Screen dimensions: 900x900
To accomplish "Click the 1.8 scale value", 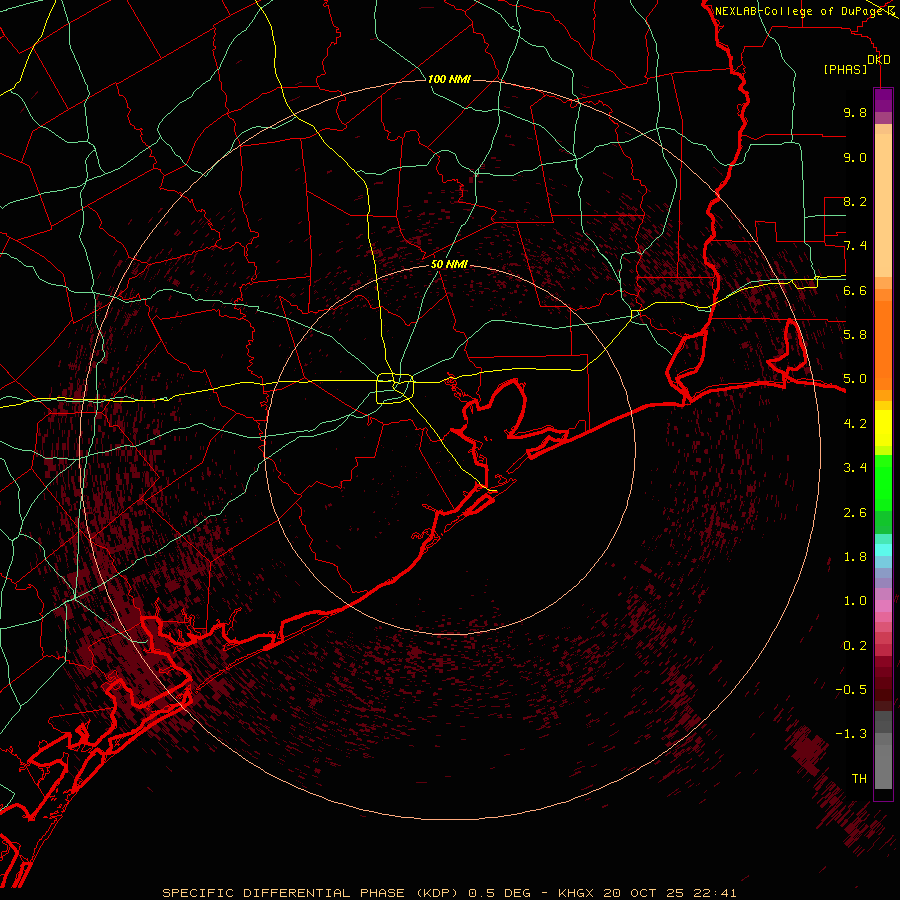I will [855, 557].
